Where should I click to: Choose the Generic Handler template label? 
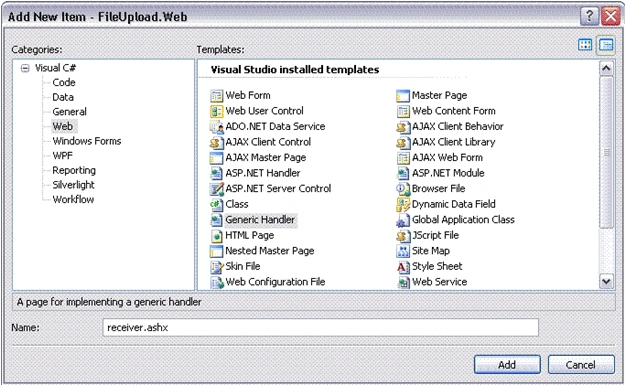(x=260, y=220)
